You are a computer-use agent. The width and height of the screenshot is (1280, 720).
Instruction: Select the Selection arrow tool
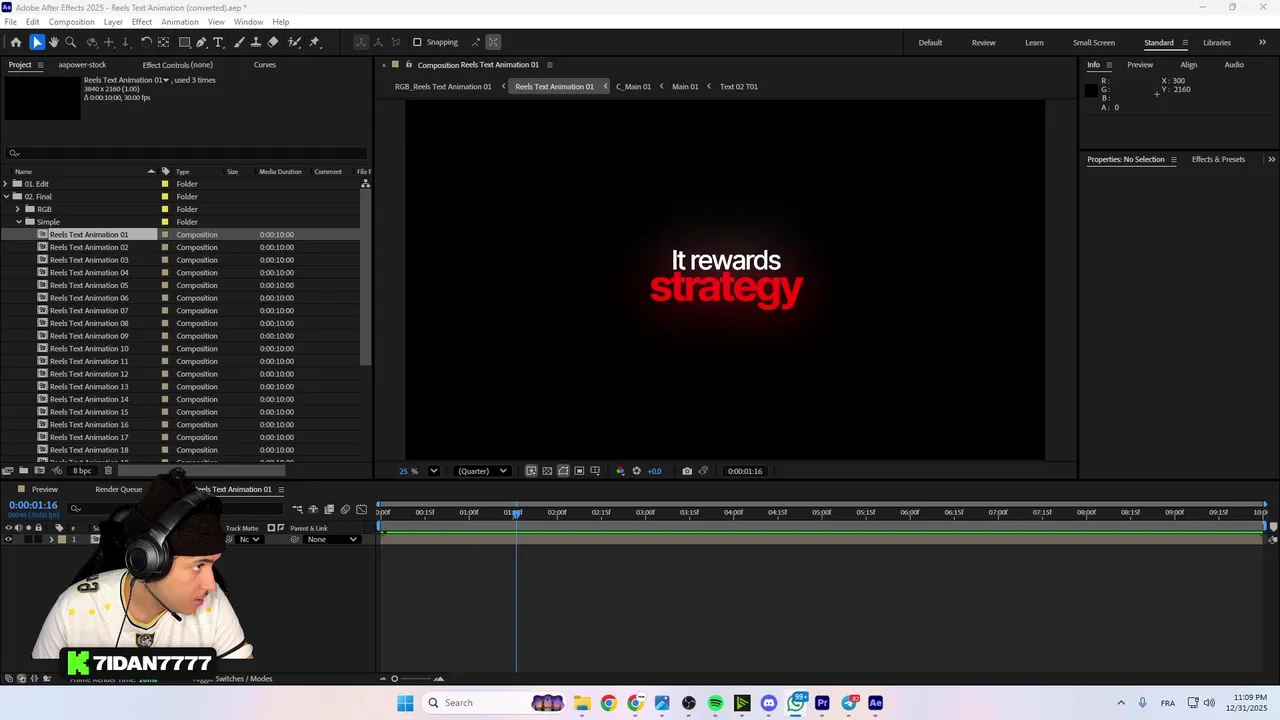pyautogui.click(x=37, y=42)
